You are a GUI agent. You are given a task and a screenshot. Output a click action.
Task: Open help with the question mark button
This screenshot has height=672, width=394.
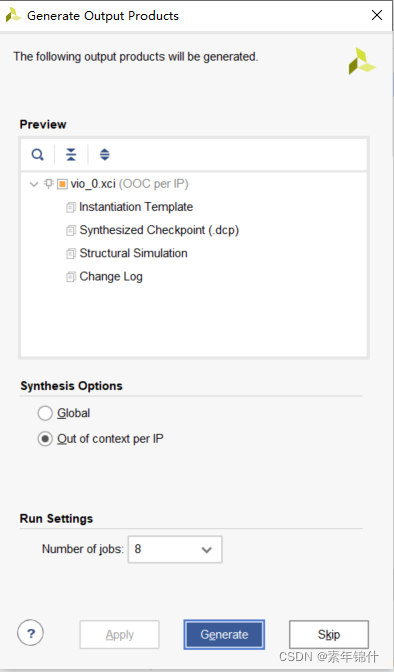coord(30,633)
